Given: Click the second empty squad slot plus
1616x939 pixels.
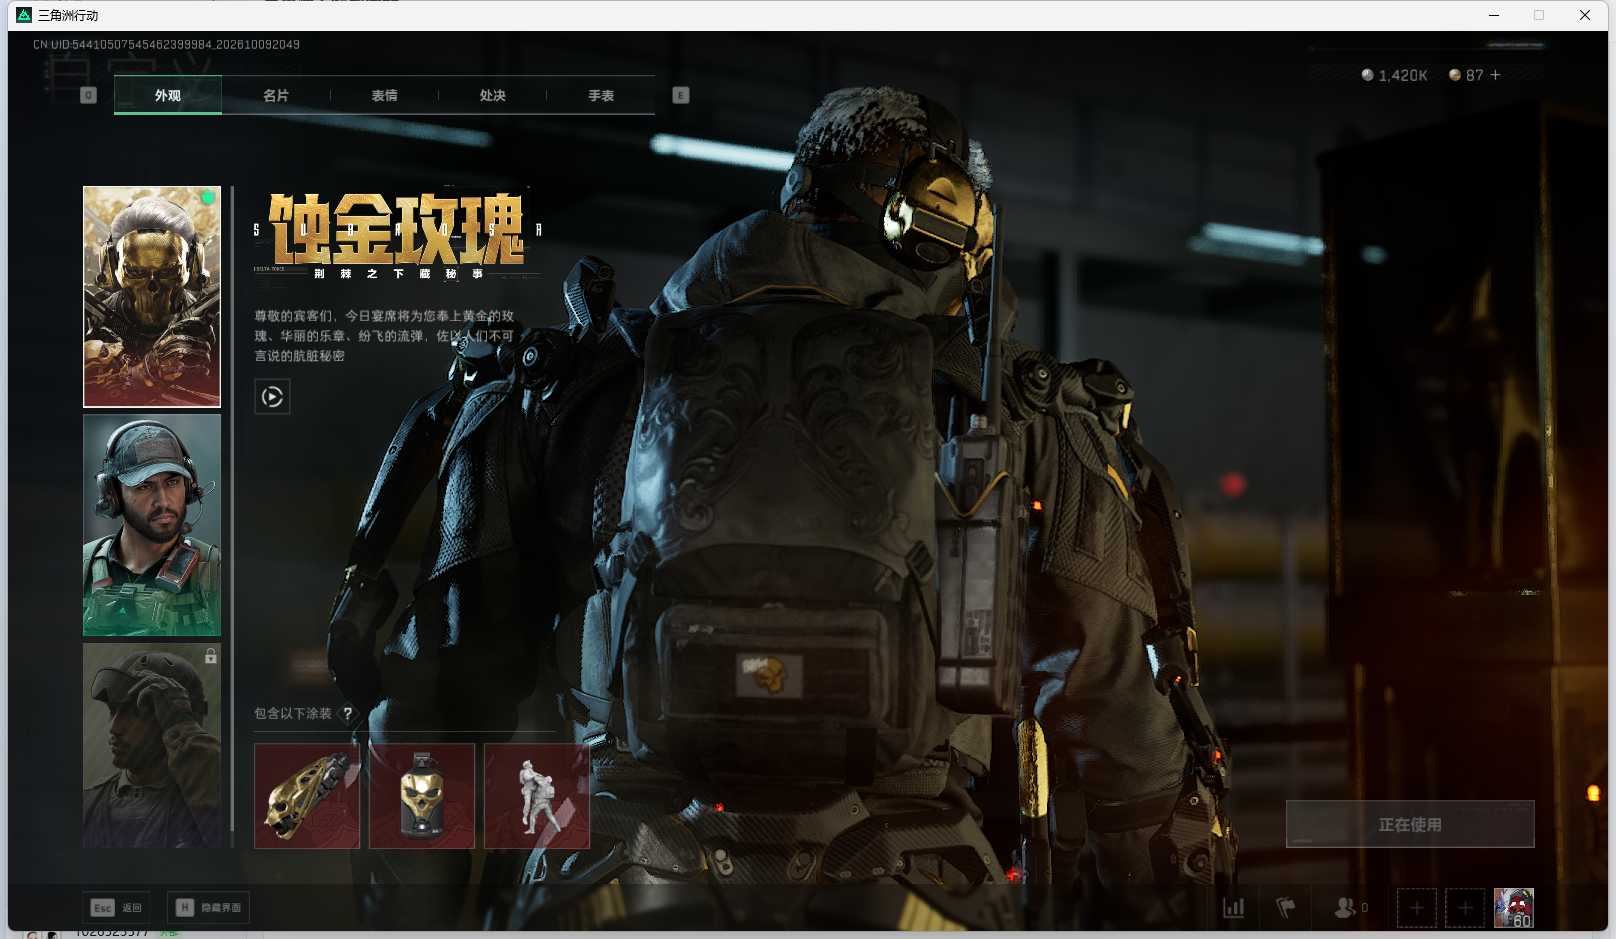Looking at the screenshot, I should [1465, 908].
